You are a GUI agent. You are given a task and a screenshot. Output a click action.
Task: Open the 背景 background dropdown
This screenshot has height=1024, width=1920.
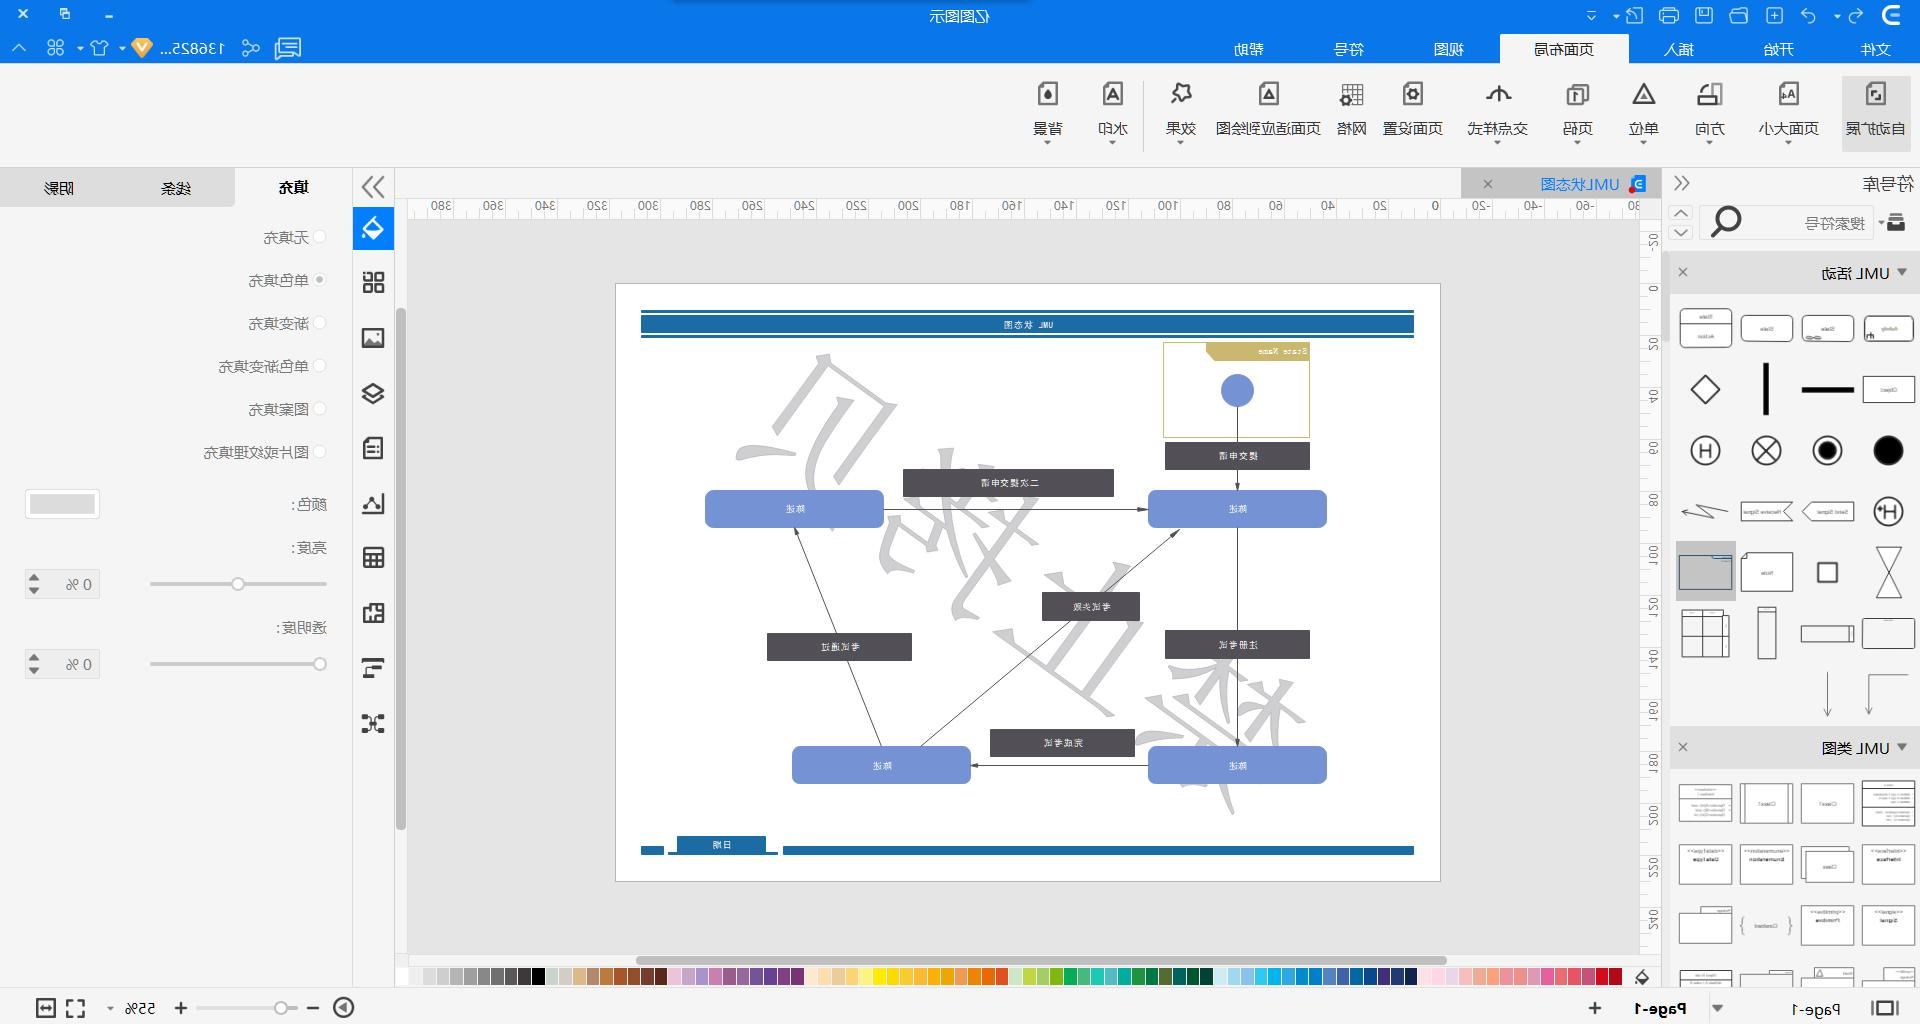1047,113
